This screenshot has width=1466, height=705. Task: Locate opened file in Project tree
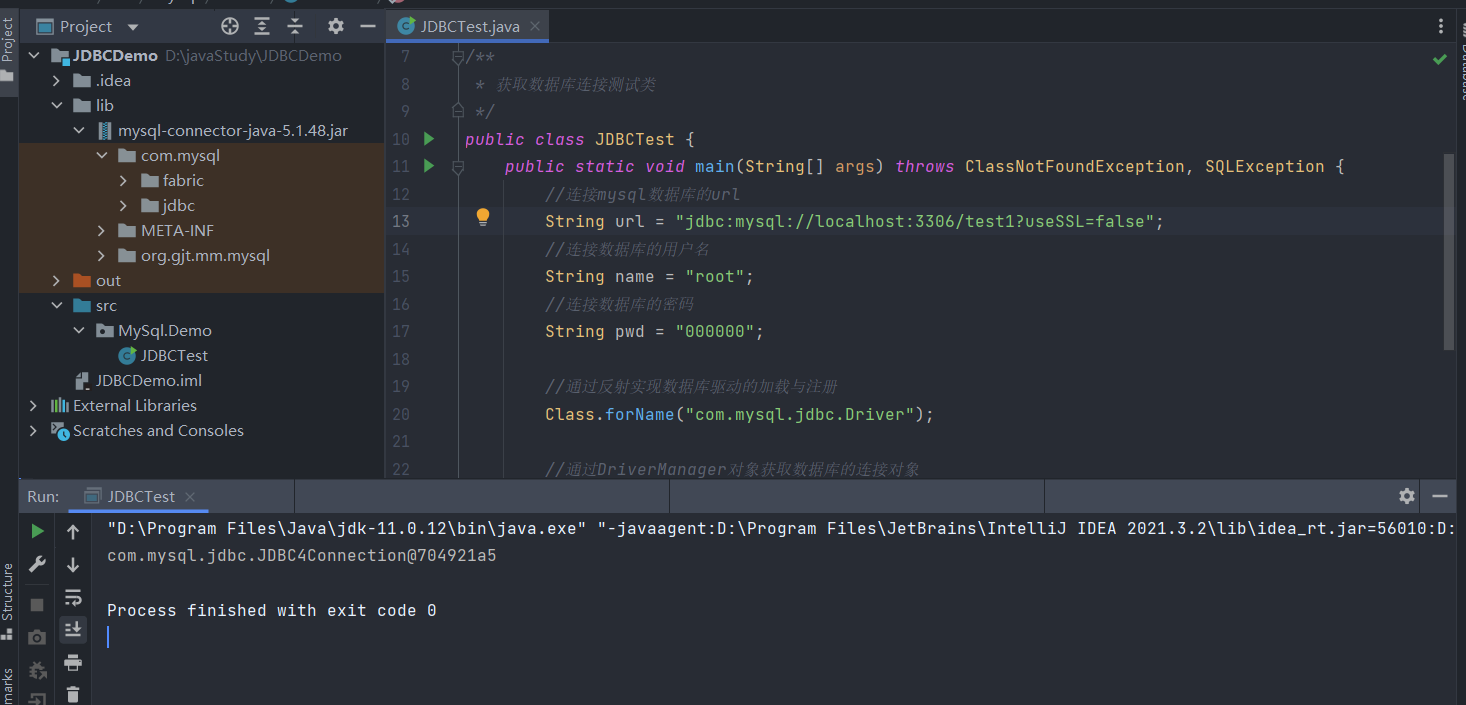[x=230, y=26]
